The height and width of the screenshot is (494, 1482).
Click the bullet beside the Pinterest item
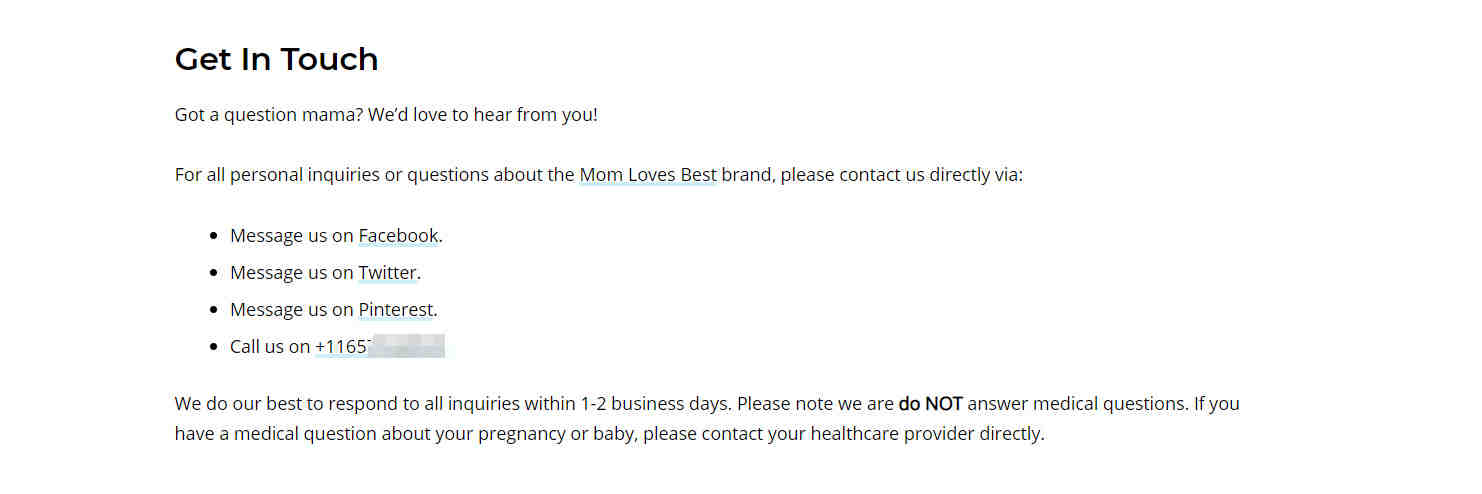(x=214, y=310)
